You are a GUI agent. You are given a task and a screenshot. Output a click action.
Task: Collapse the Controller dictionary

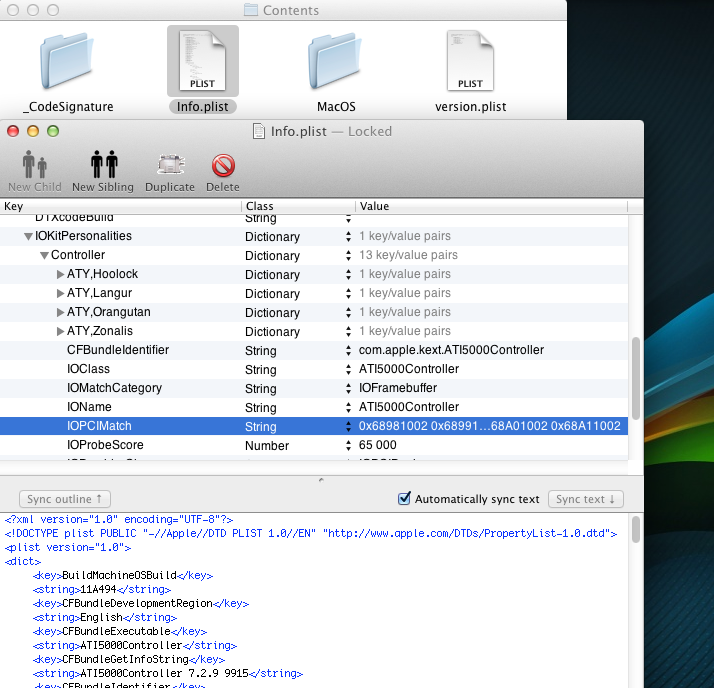coord(44,255)
